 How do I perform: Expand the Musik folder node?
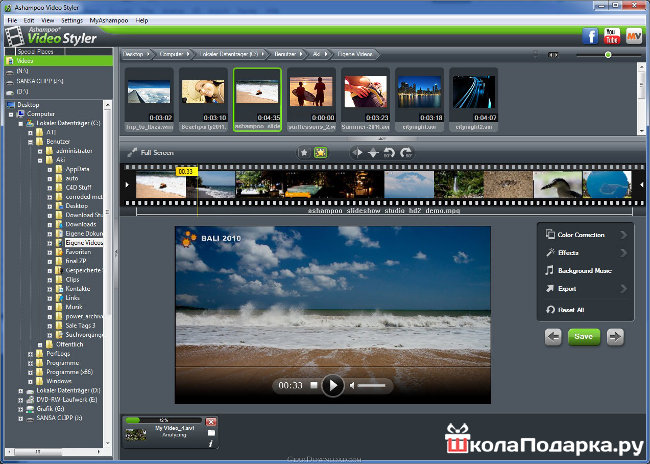pos(50,308)
